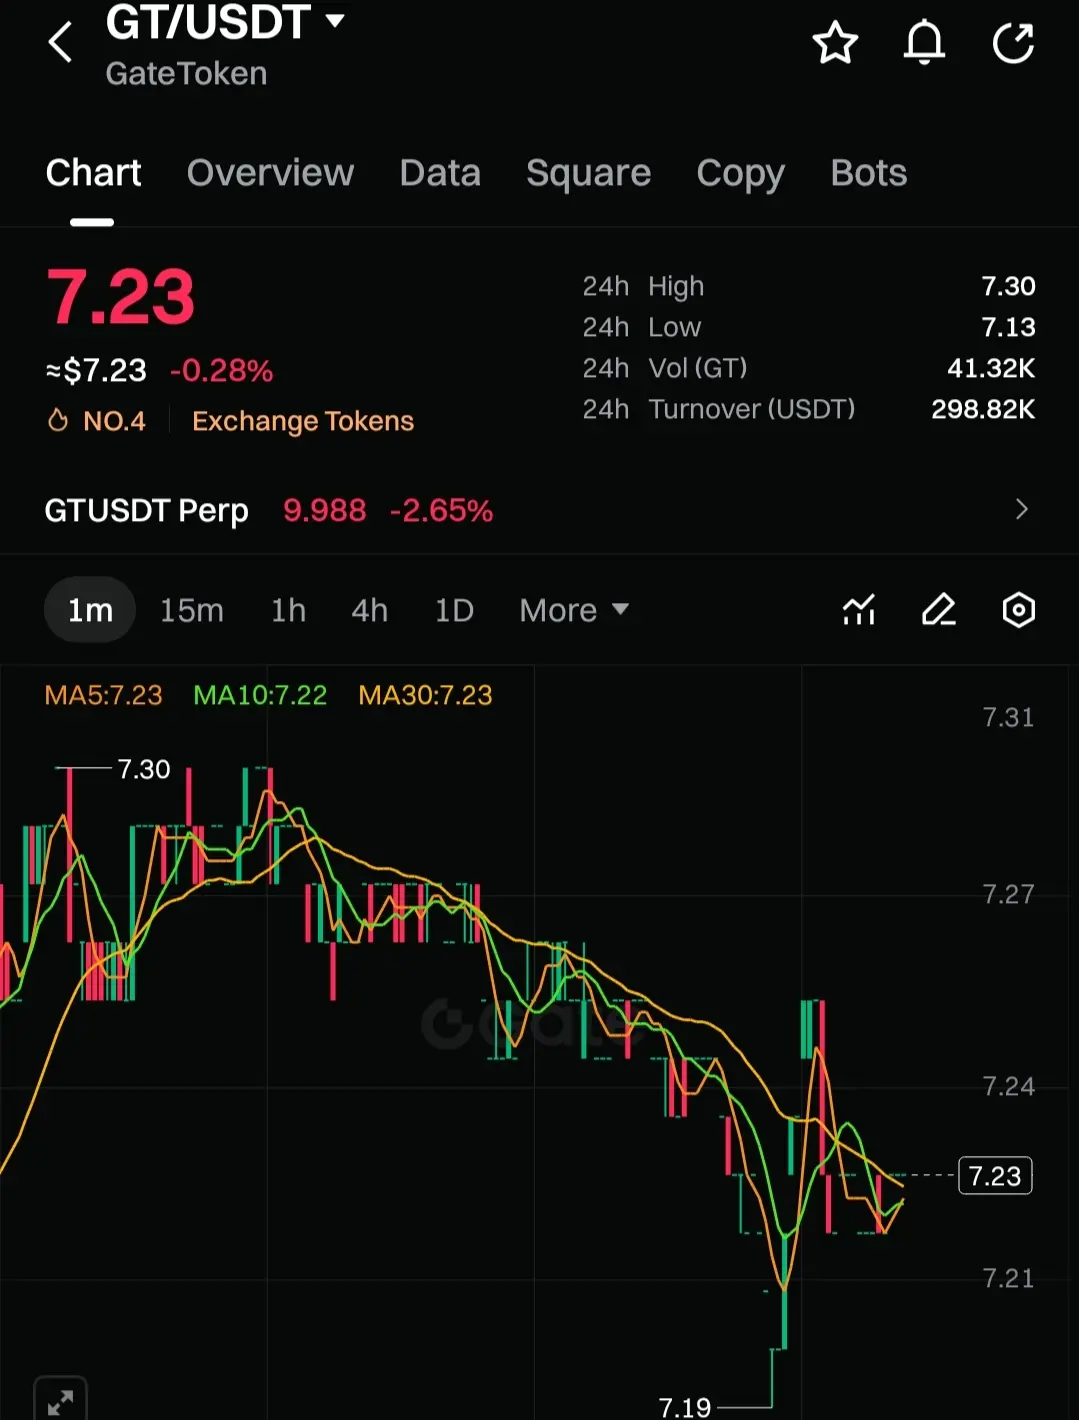This screenshot has height=1420, width=1079.
Task: Open the Data tab
Action: [440, 173]
